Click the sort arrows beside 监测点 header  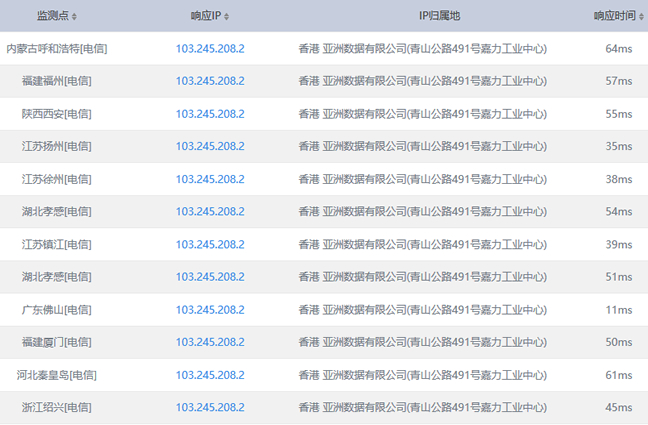click(x=75, y=17)
